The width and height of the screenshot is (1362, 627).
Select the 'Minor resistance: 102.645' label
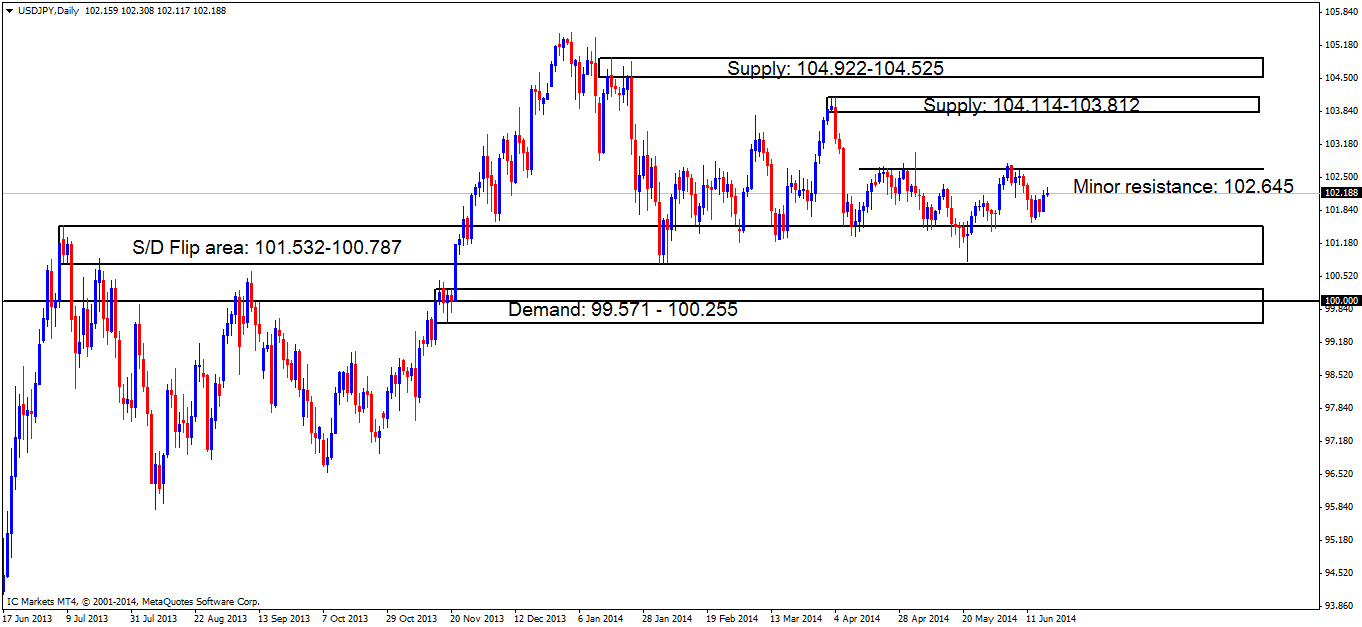tap(1183, 186)
